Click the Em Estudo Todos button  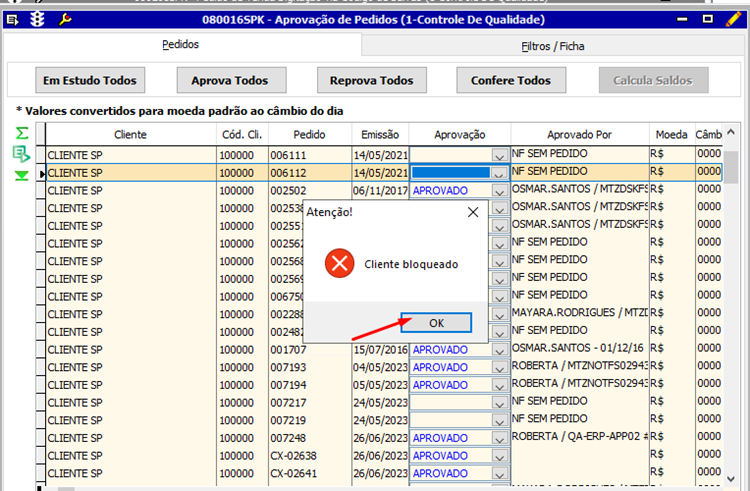click(x=90, y=80)
